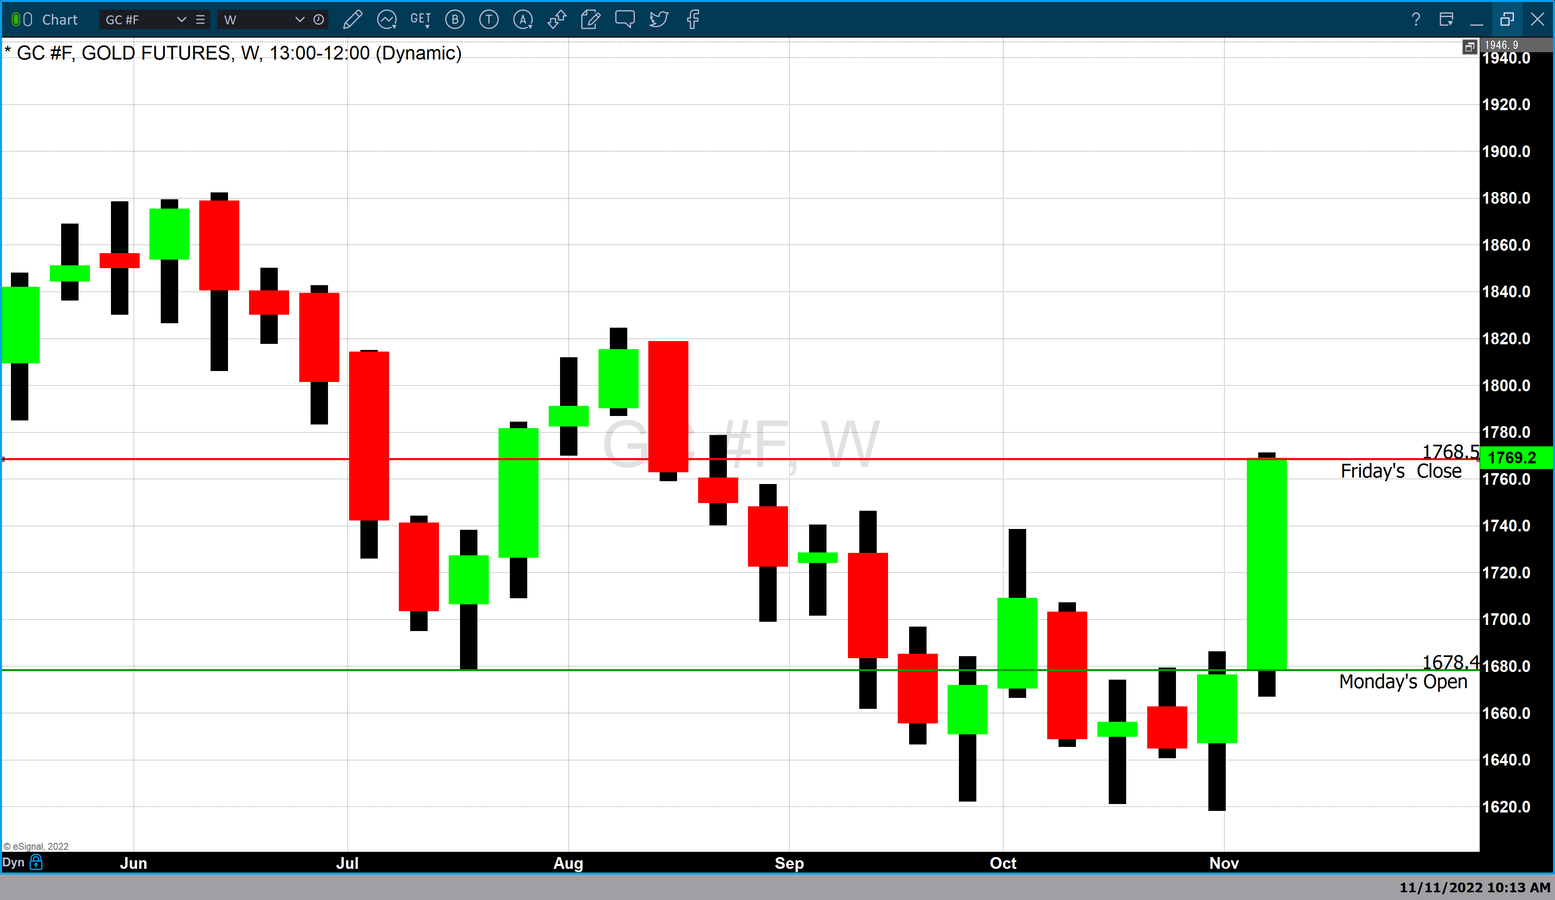Screen dimensions: 1555x900
Task: Toggle the time axis lock icon
Action: point(37,862)
